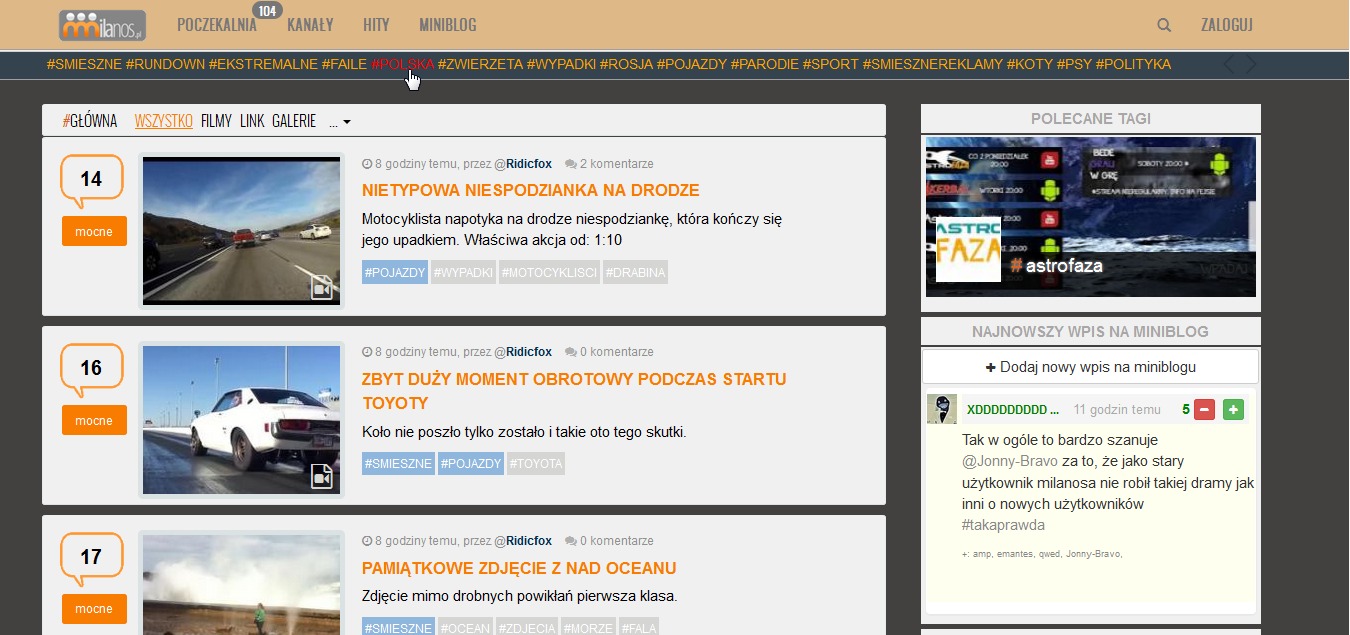Click vote bubble showing 14

[x=91, y=179]
